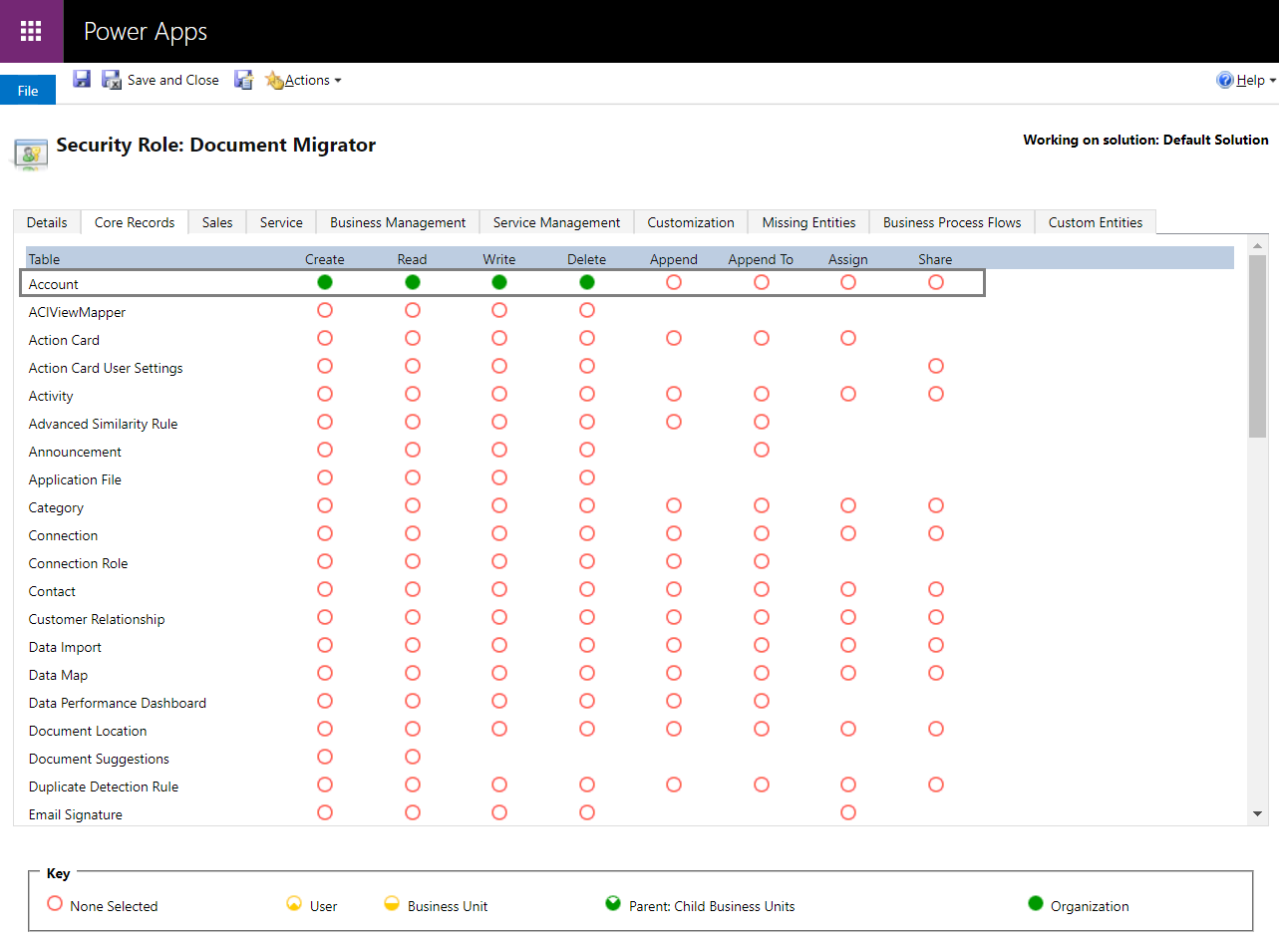1280x942 pixels.
Task: Select the Save and Close disk icon
Action: [111, 80]
